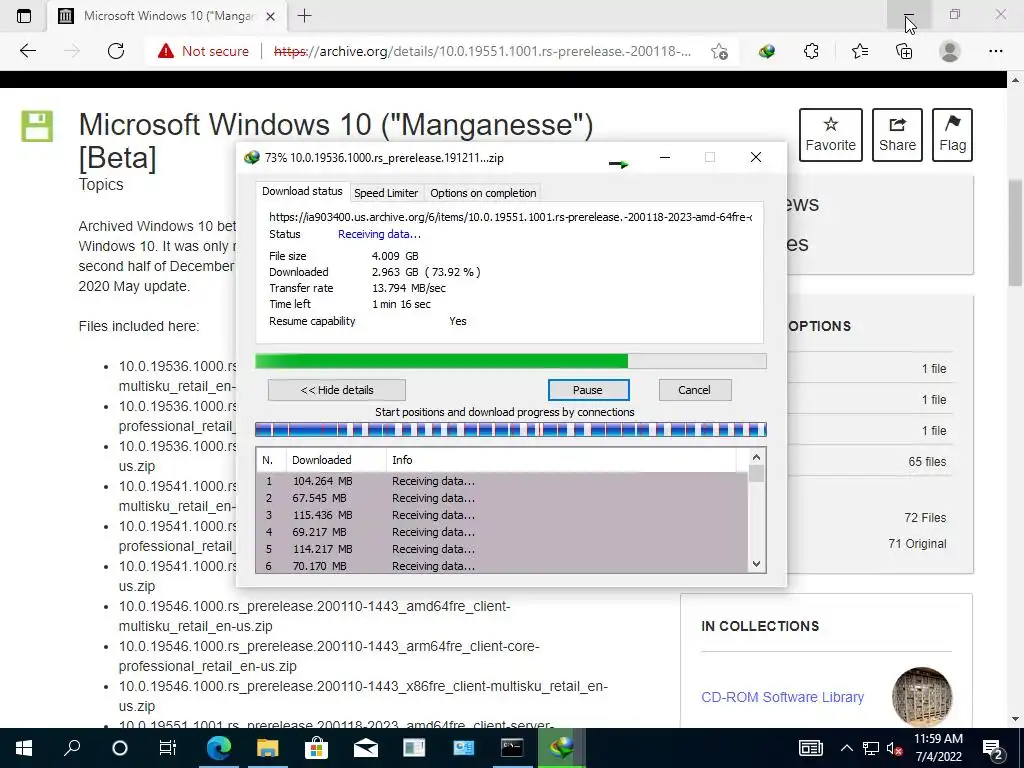Switch to Microsoft Edge on taskbar
Image resolution: width=1024 pixels, height=768 pixels.
coord(219,748)
